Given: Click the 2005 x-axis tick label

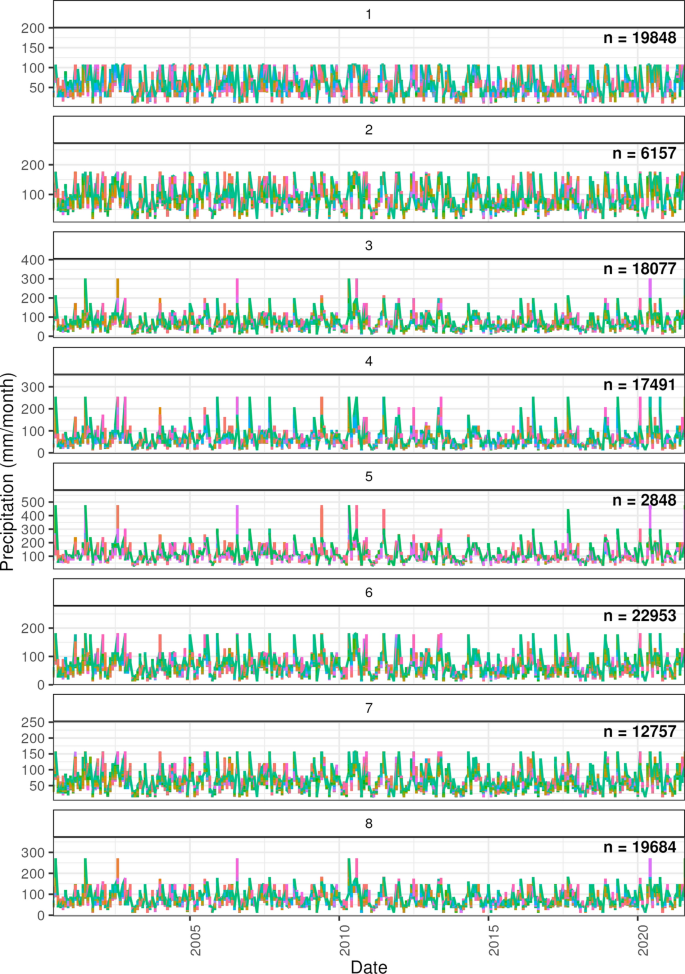Looking at the screenshot, I should pyautogui.click(x=196, y=940).
